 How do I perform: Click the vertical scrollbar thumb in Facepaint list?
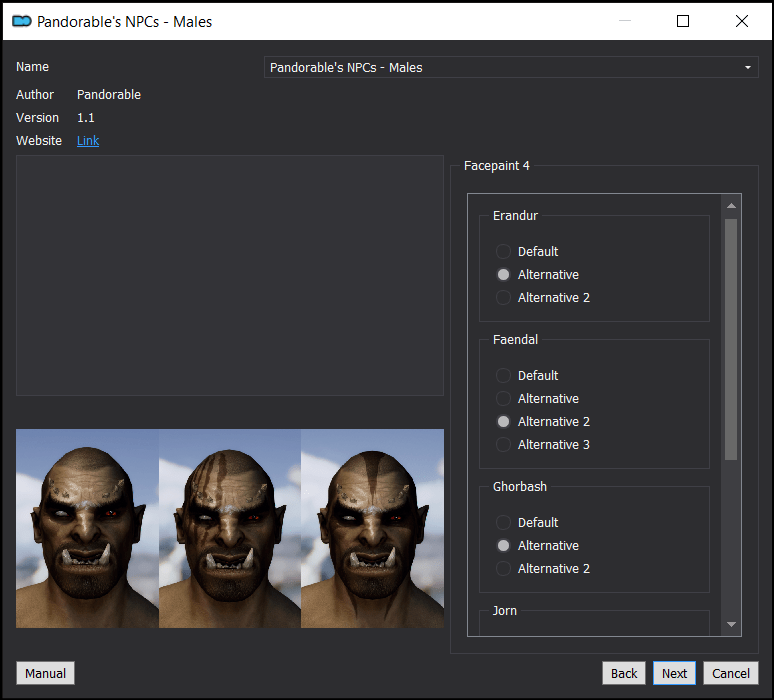731,339
